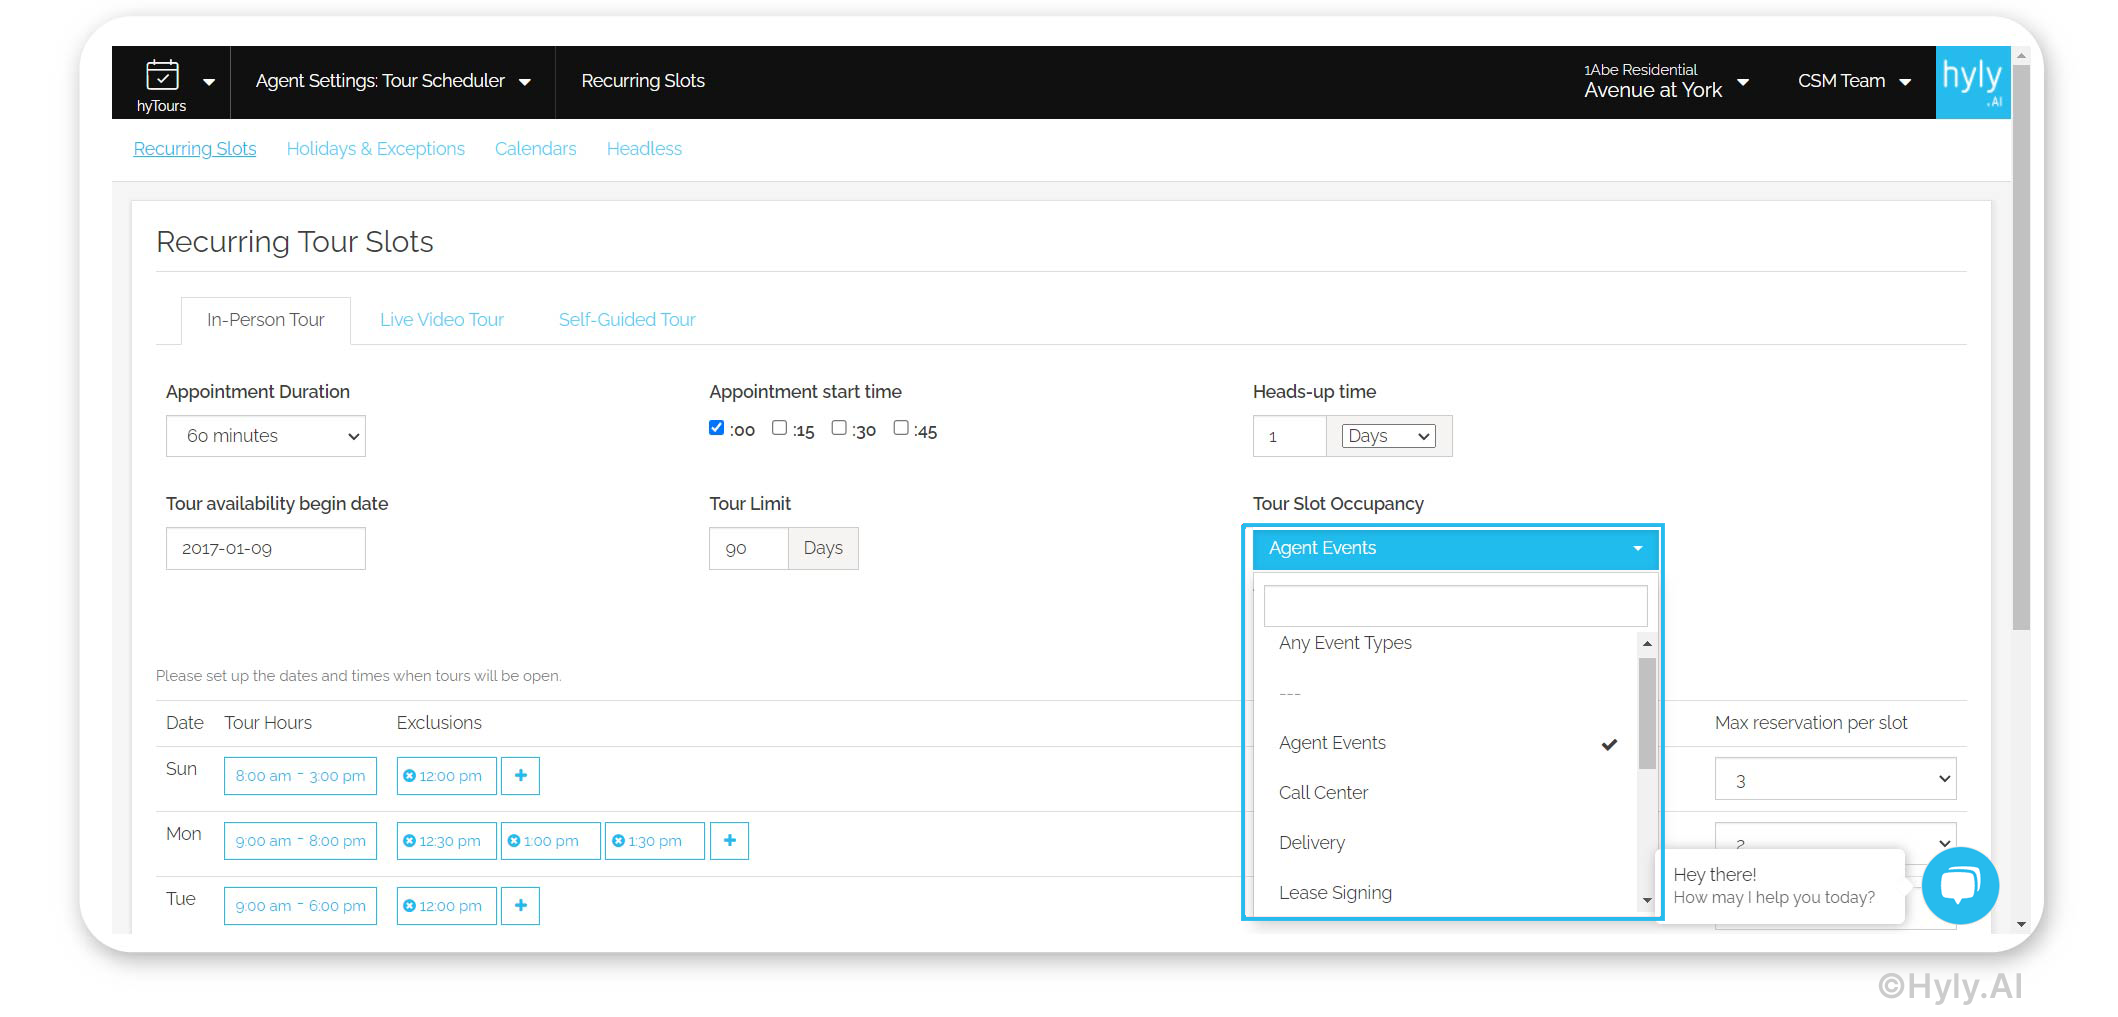Click the 'Hey there!' chat prompt
The image size is (2118, 1017).
coord(1782,886)
